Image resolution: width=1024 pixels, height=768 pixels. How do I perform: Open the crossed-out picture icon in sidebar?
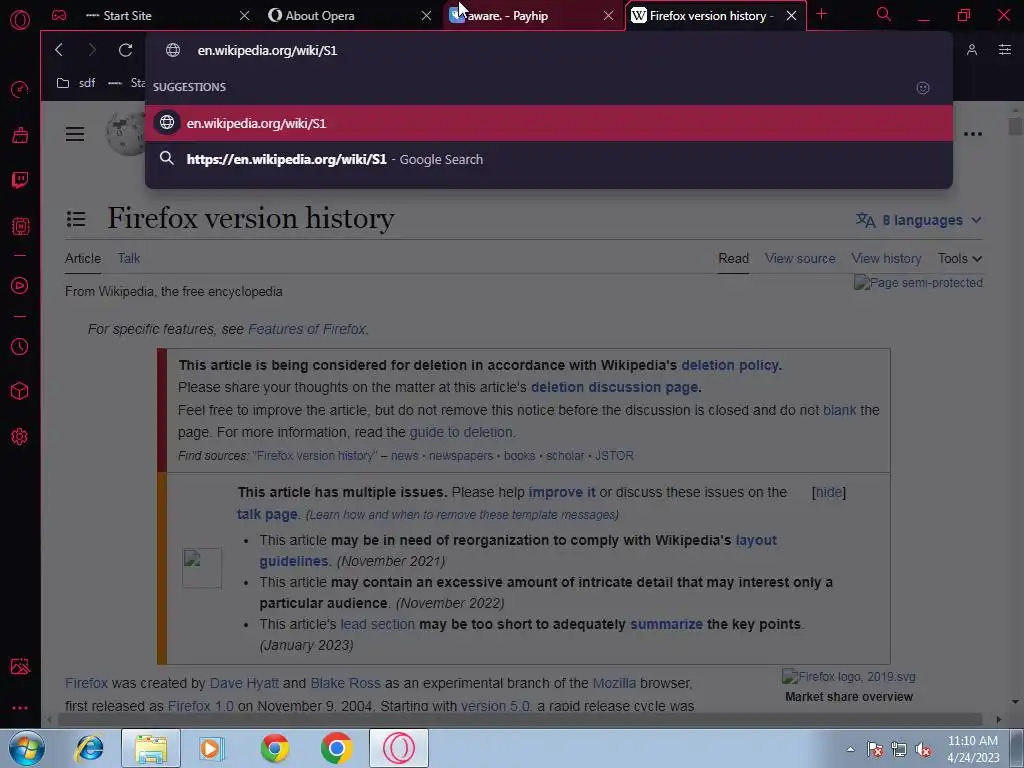point(20,665)
